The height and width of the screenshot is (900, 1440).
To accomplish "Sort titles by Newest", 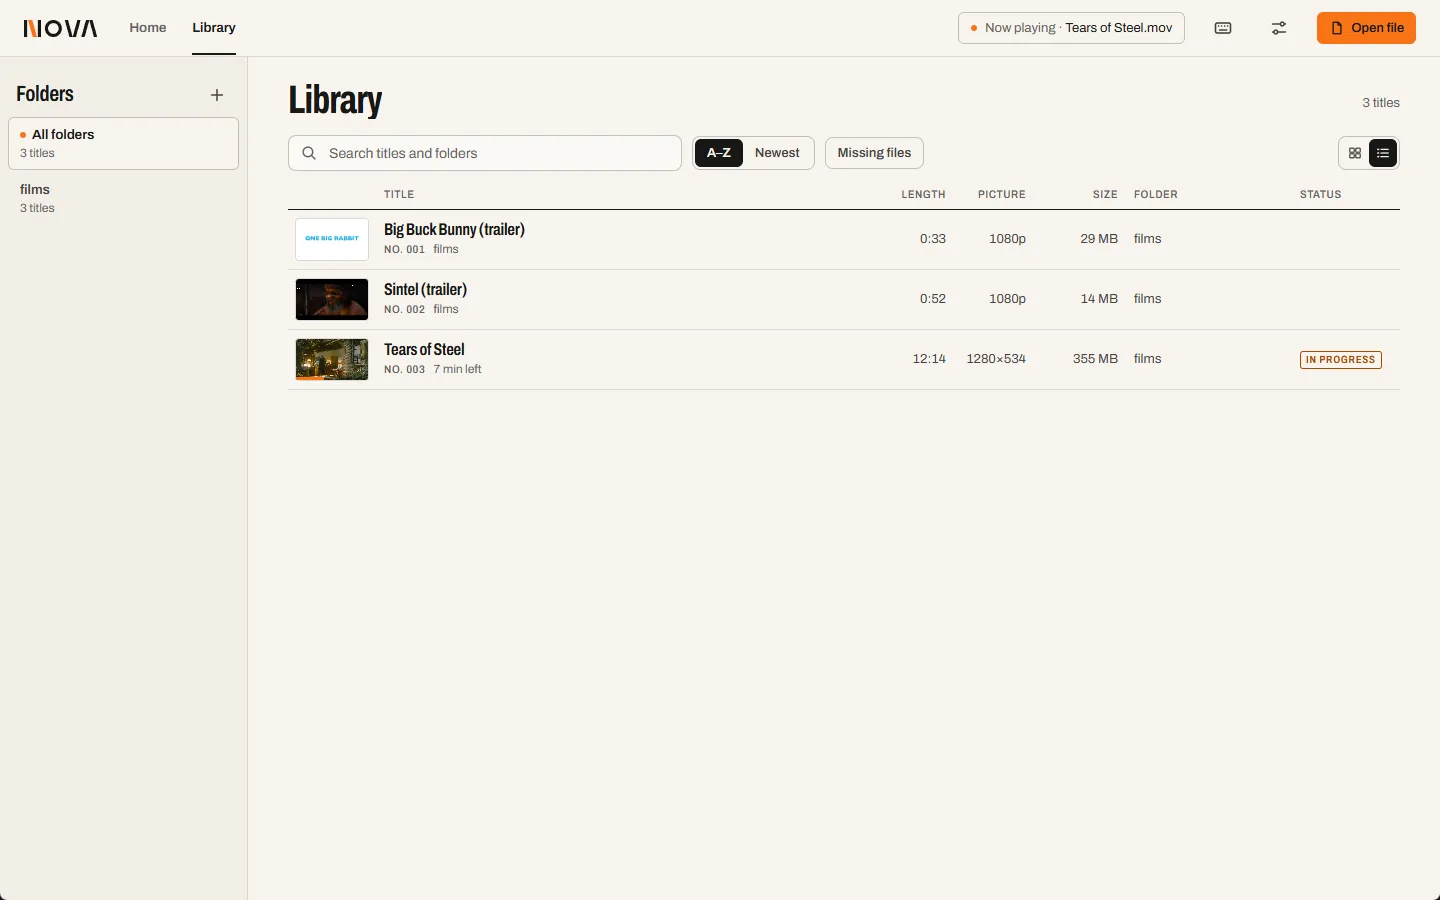I will [x=777, y=153].
